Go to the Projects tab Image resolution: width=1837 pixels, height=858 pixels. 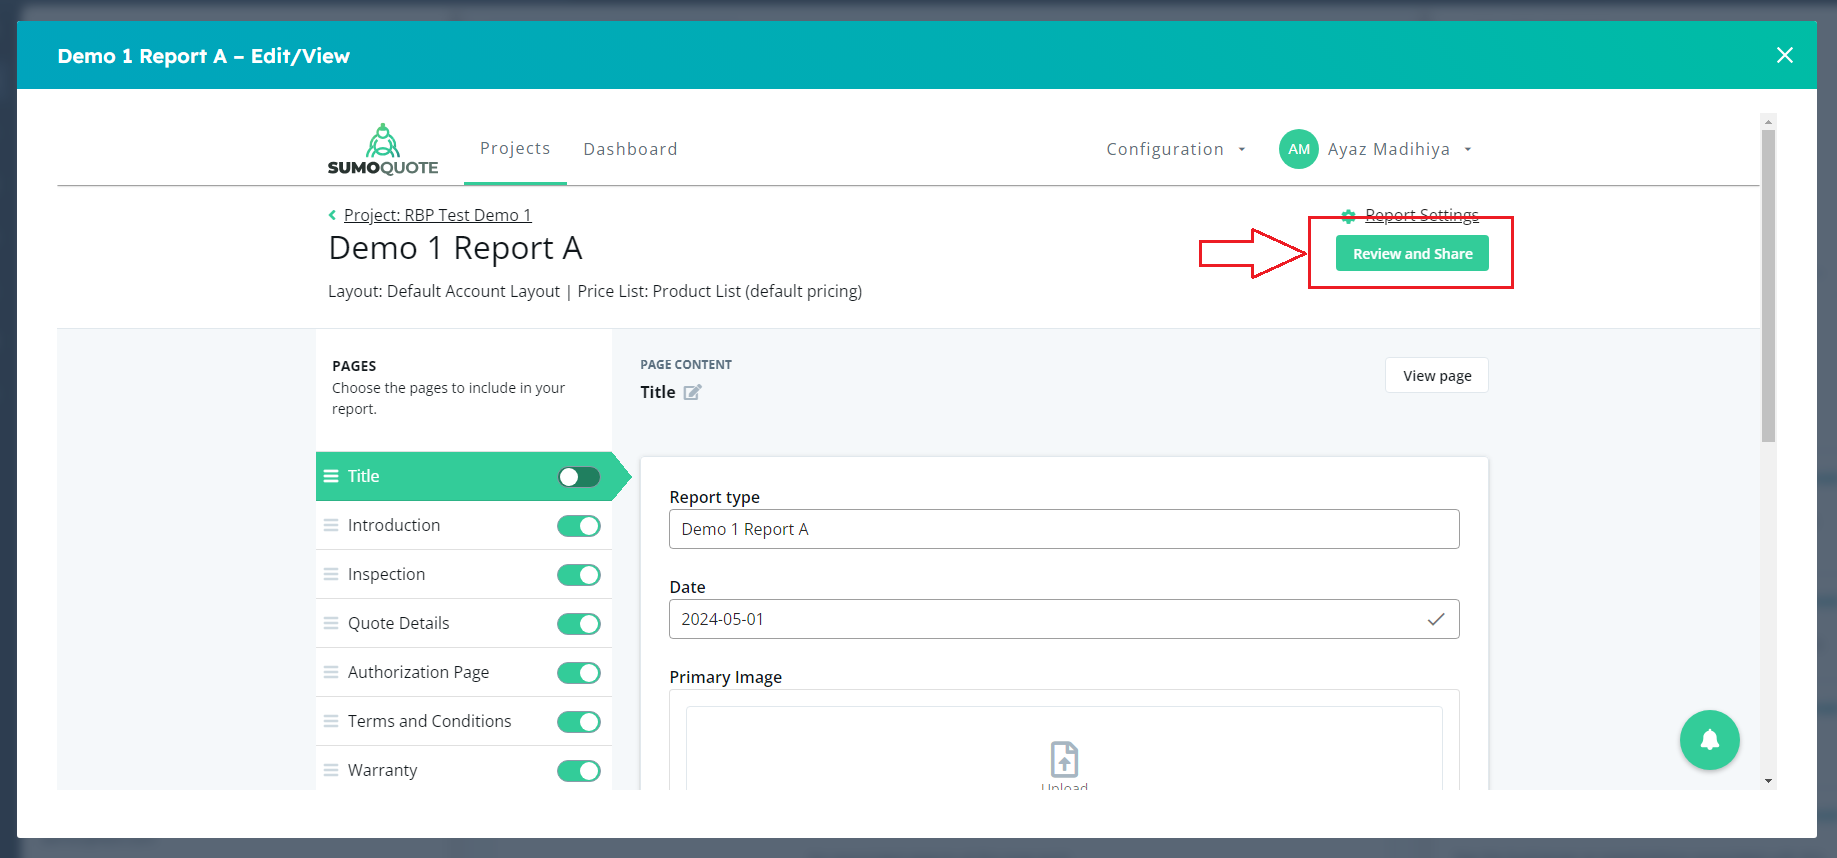[x=515, y=148]
